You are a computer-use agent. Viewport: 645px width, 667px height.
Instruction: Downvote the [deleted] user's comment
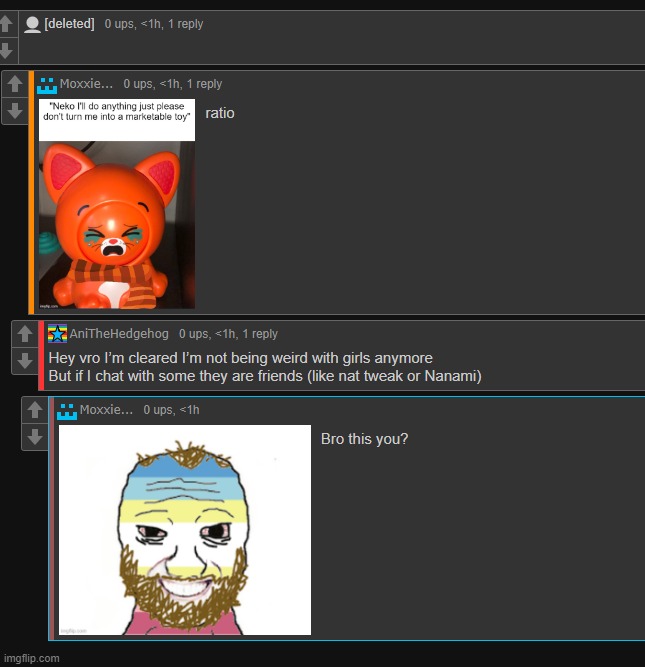[6, 51]
